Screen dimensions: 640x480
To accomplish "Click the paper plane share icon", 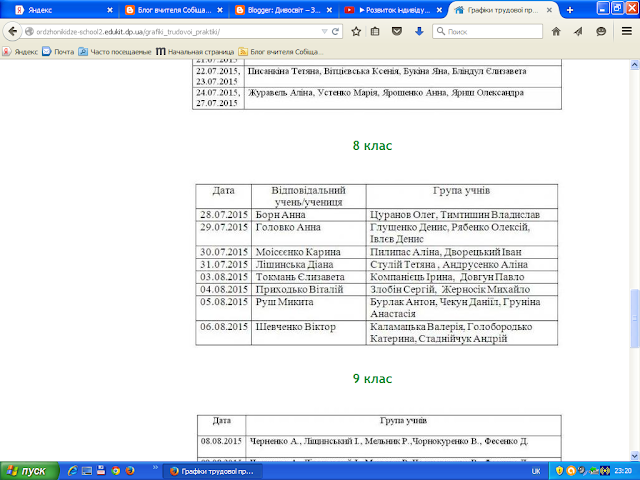I will pyautogui.click(x=578, y=31).
